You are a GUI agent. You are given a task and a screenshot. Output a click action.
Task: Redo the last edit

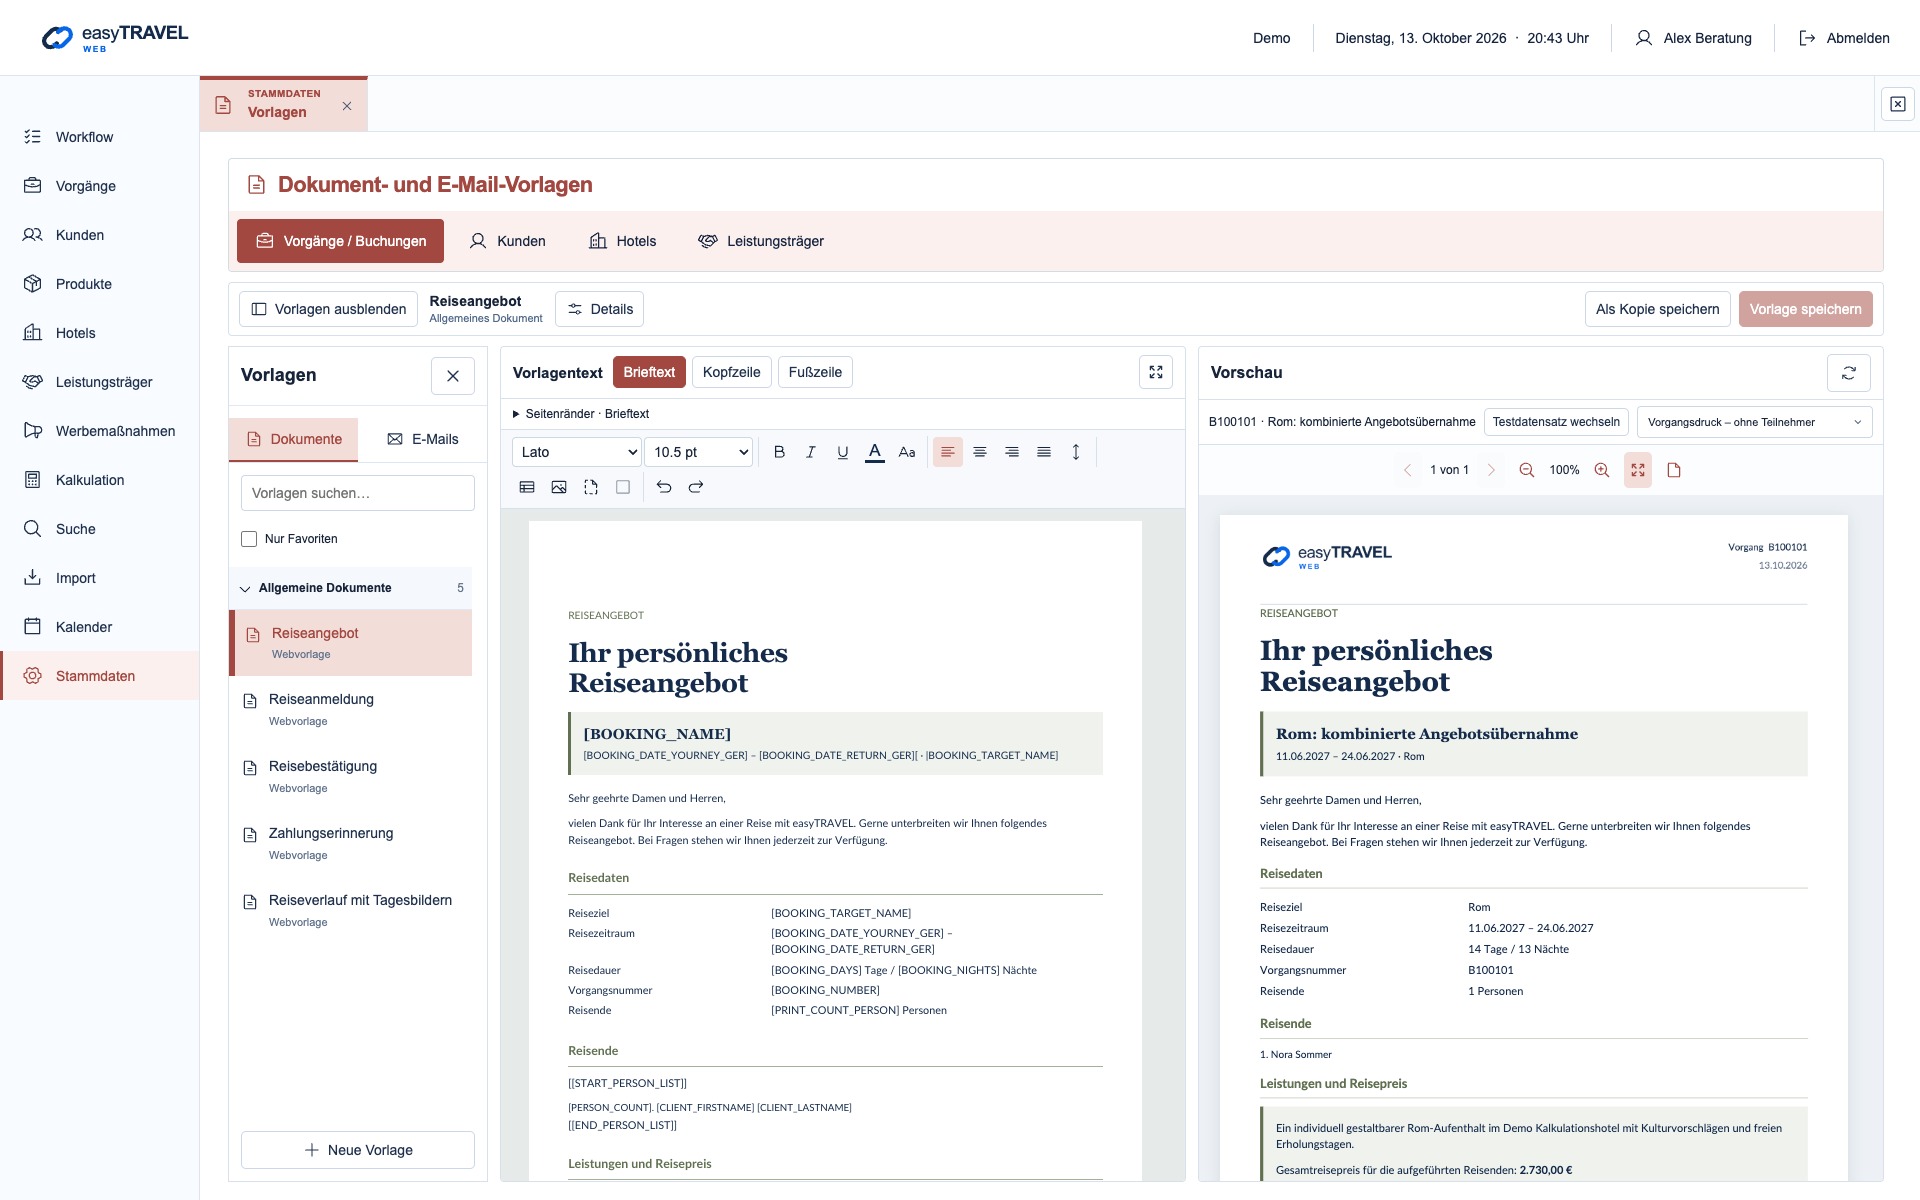click(x=696, y=487)
